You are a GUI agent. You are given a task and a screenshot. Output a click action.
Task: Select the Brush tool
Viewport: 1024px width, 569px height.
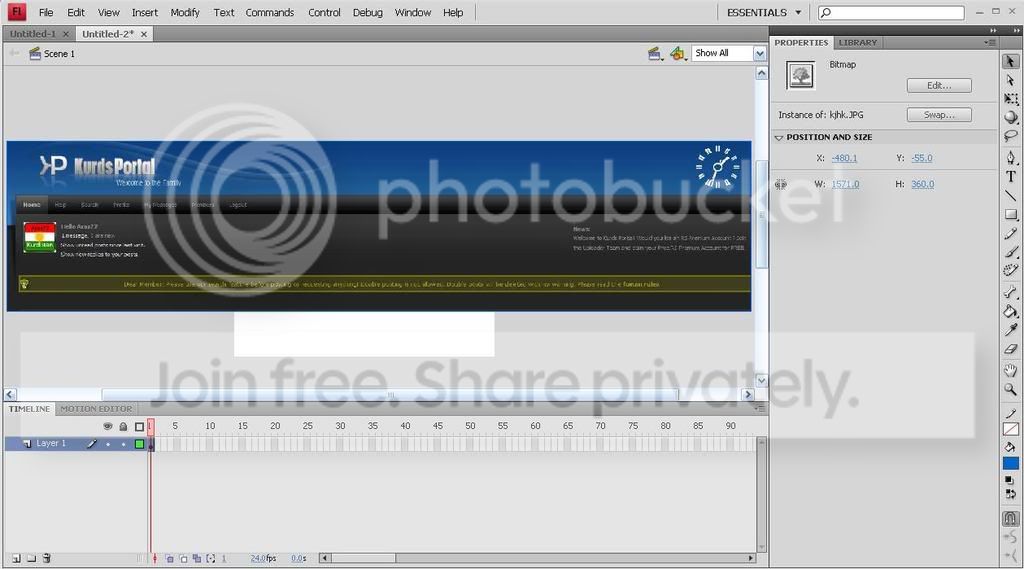[1010, 252]
